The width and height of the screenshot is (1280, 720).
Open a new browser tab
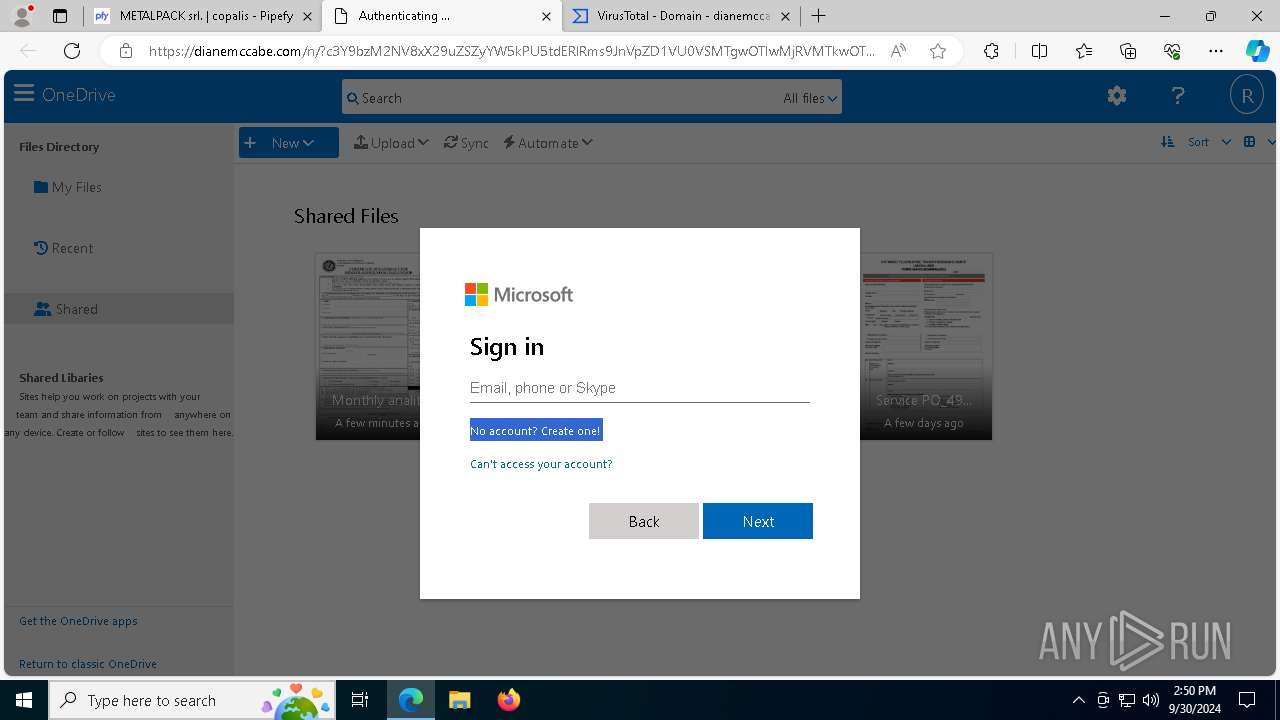tap(818, 16)
